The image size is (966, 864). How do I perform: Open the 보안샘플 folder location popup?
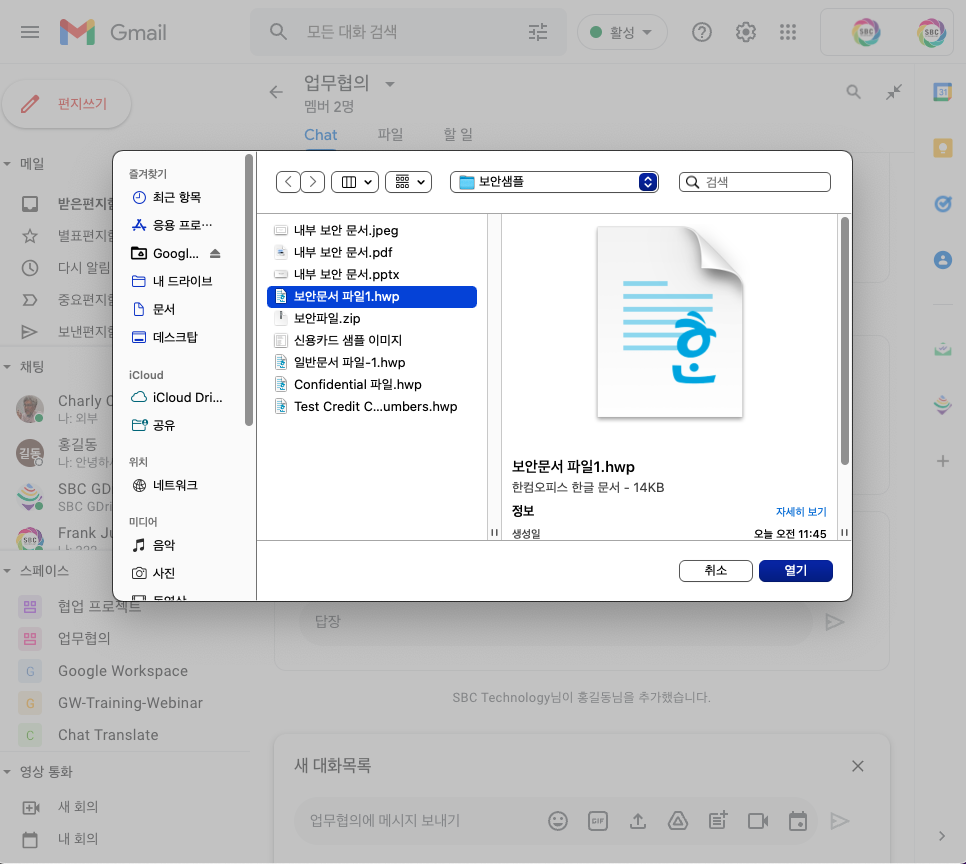pyautogui.click(x=554, y=182)
